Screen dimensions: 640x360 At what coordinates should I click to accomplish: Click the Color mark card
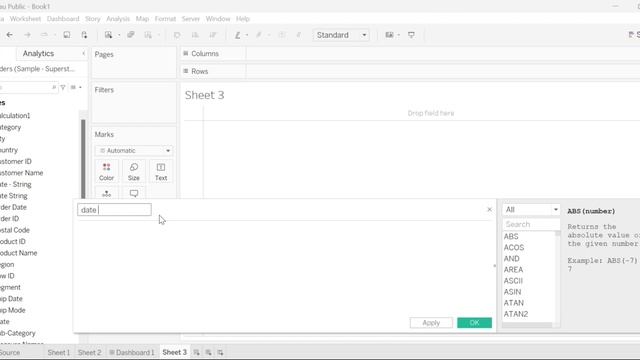point(107,172)
